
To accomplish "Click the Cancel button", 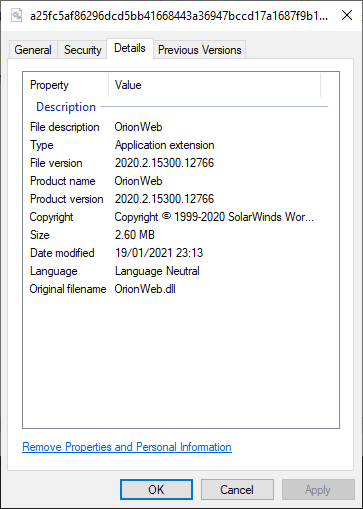I will 237,490.
